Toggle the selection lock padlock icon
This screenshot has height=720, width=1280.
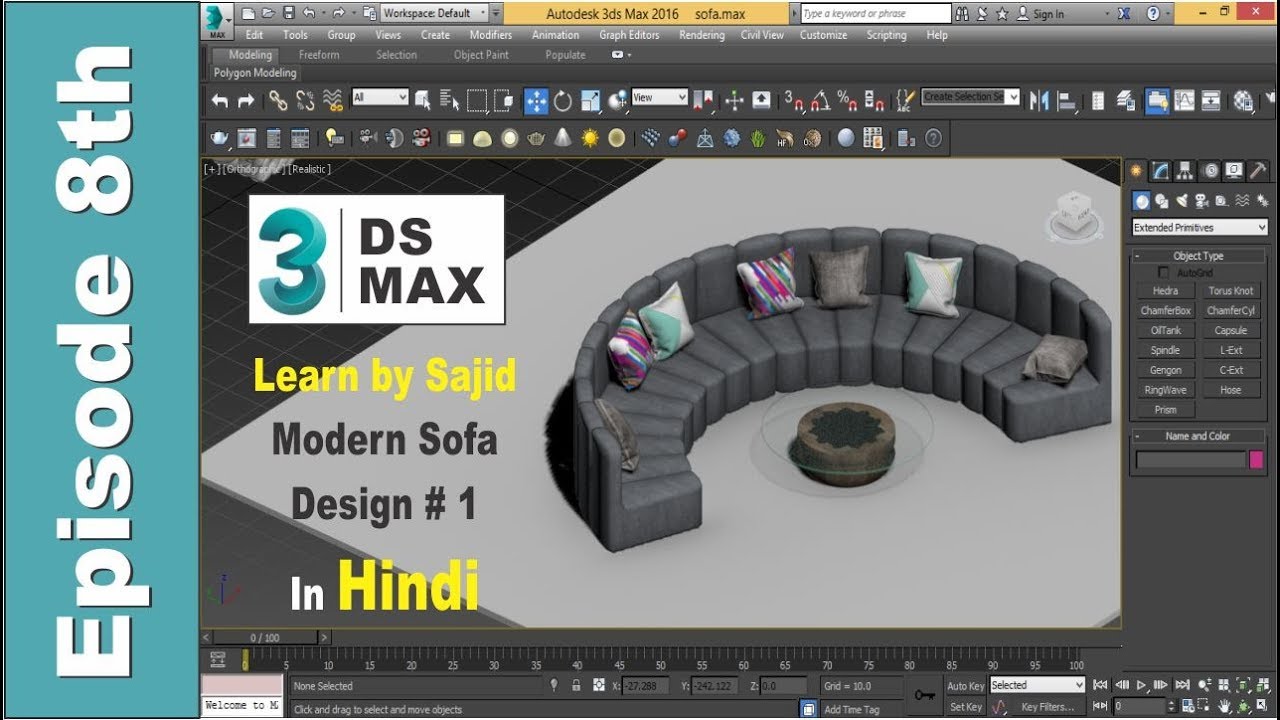(x=576, y=685)
